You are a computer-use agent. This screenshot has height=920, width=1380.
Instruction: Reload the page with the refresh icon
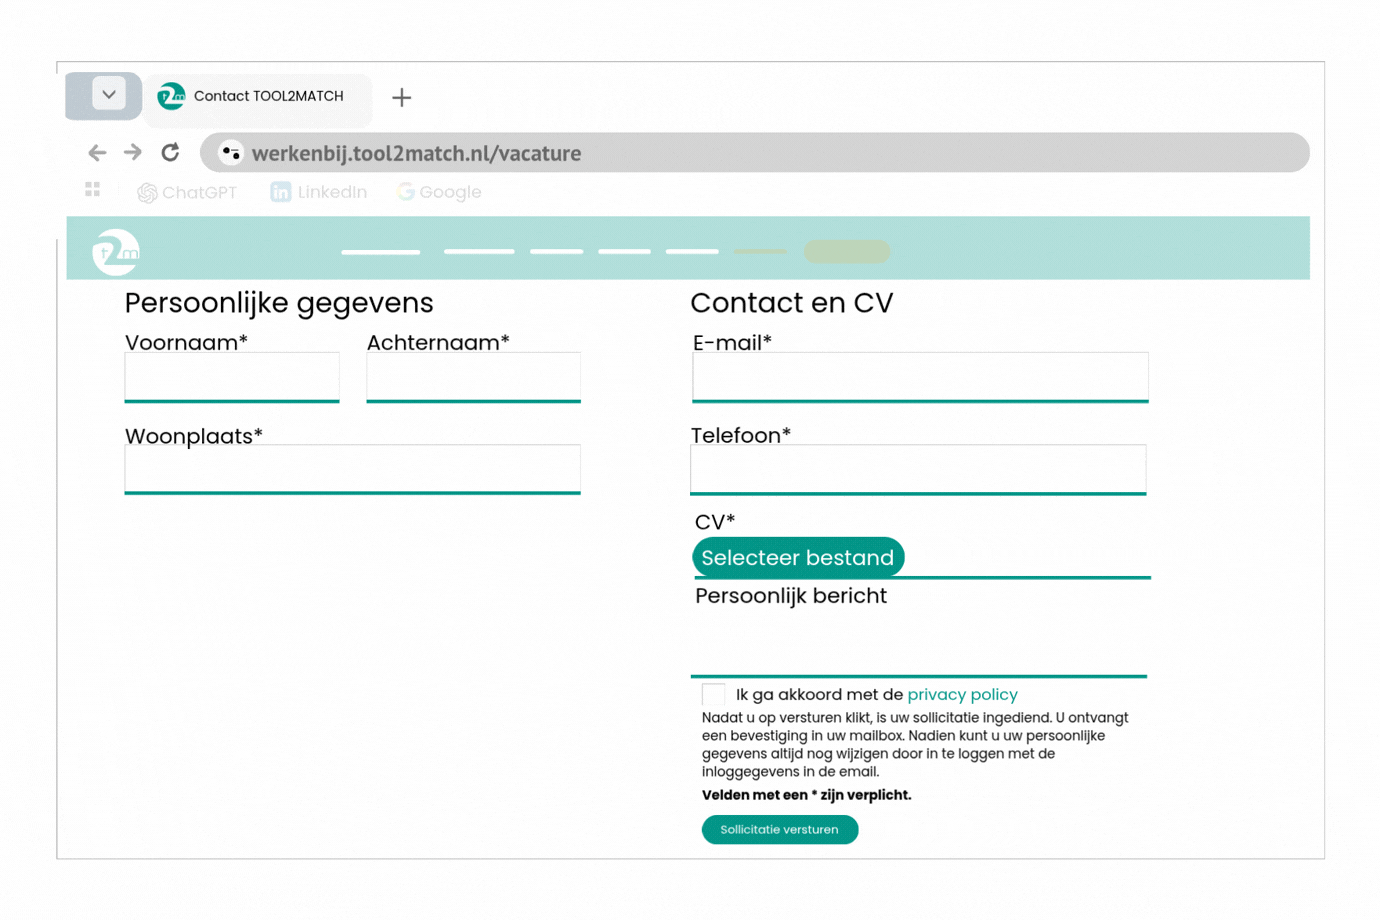(x=171, y=152)
